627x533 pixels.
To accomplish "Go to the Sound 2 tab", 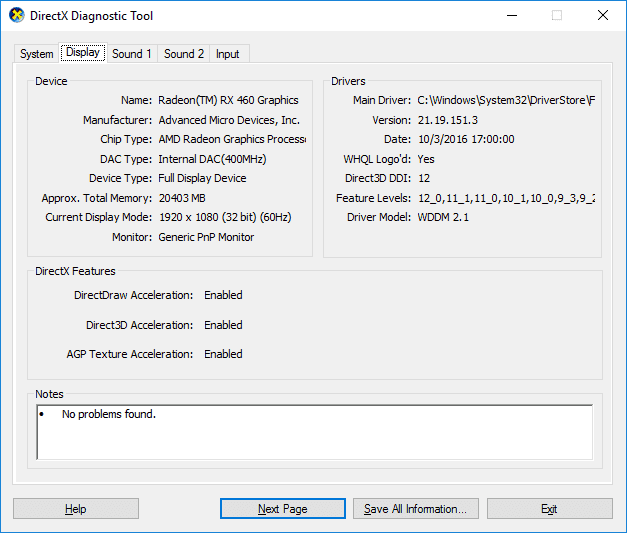I will click(x=184, y=54).
